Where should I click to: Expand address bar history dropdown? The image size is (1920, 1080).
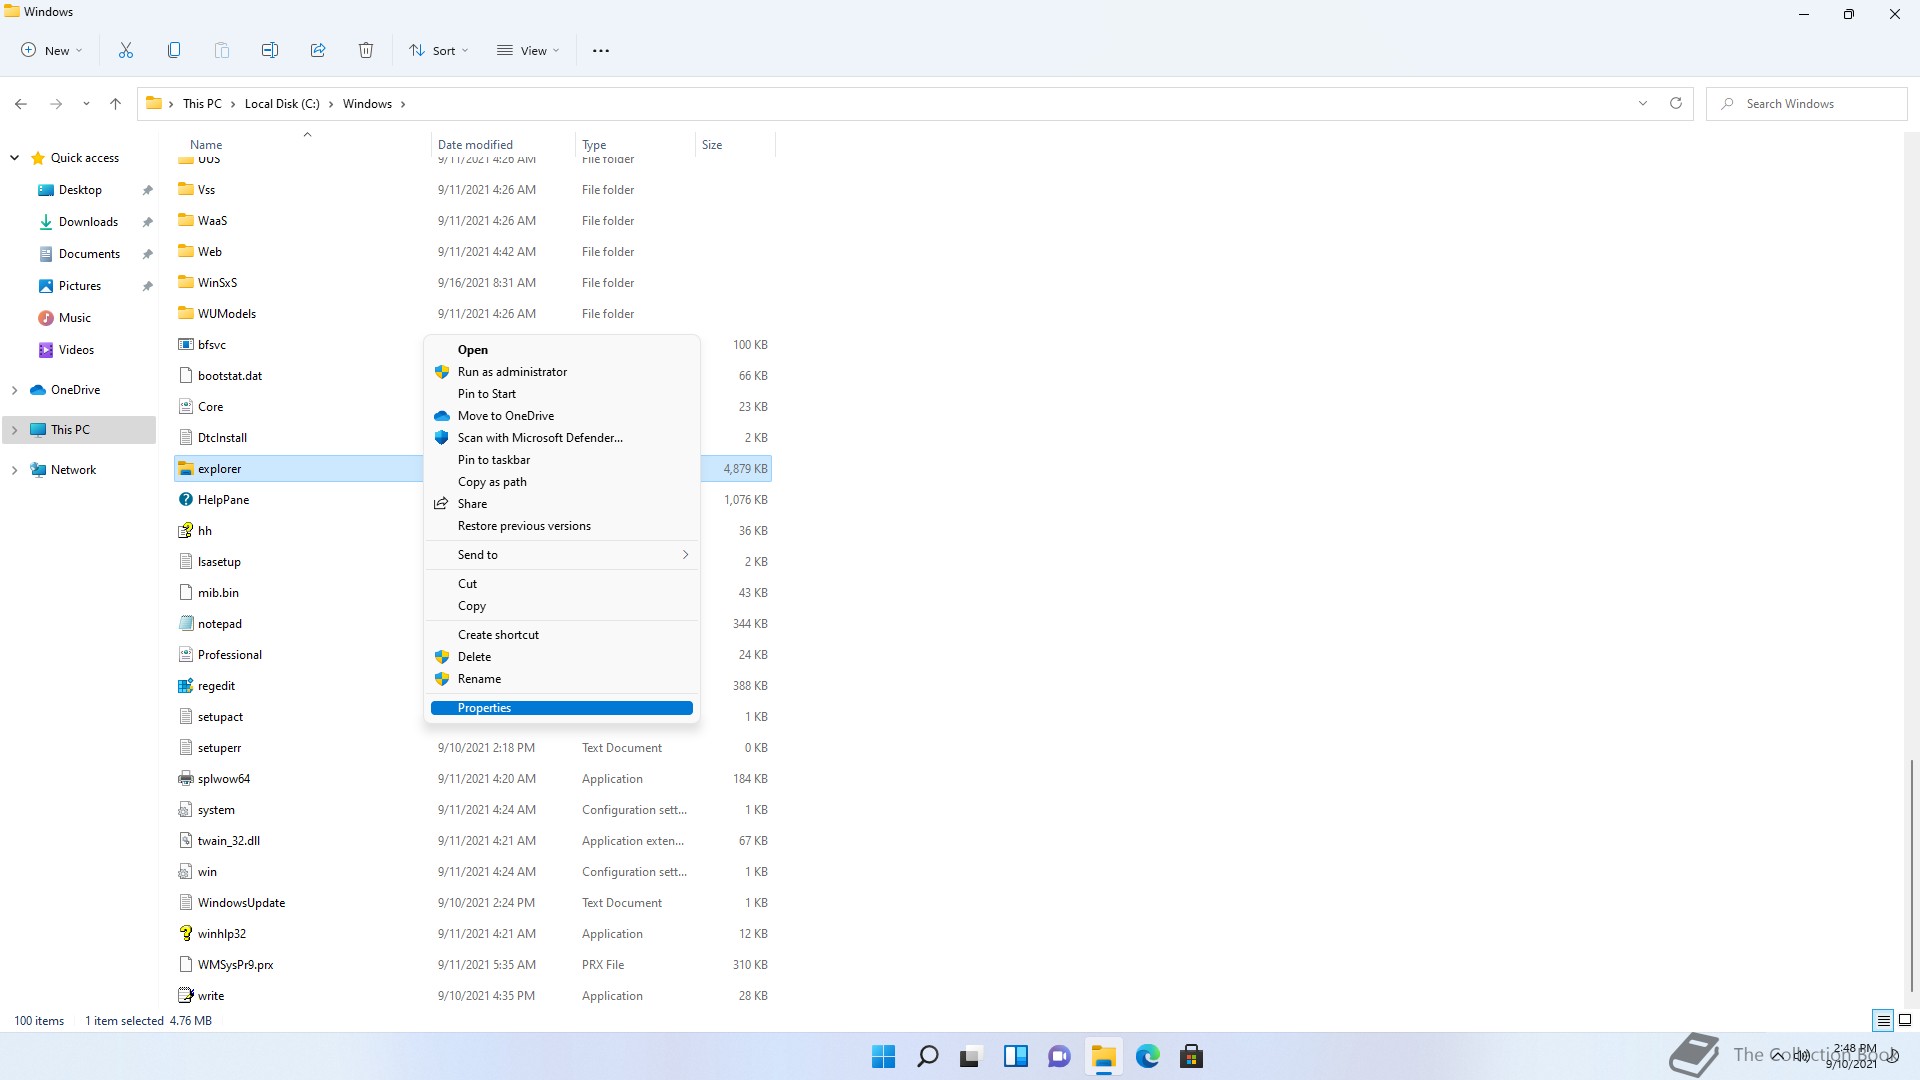(1643, 103)
